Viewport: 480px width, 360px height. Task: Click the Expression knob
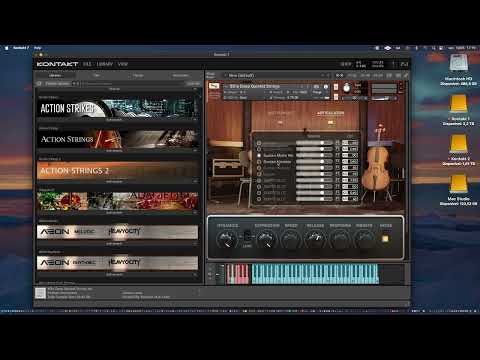coord(267,239)
